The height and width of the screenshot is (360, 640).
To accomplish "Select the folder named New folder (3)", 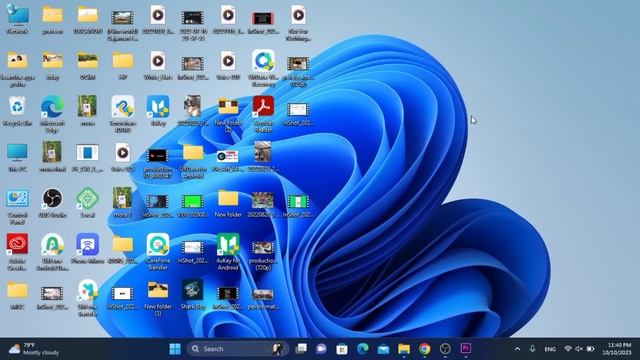I will click(x=158, y=298).
